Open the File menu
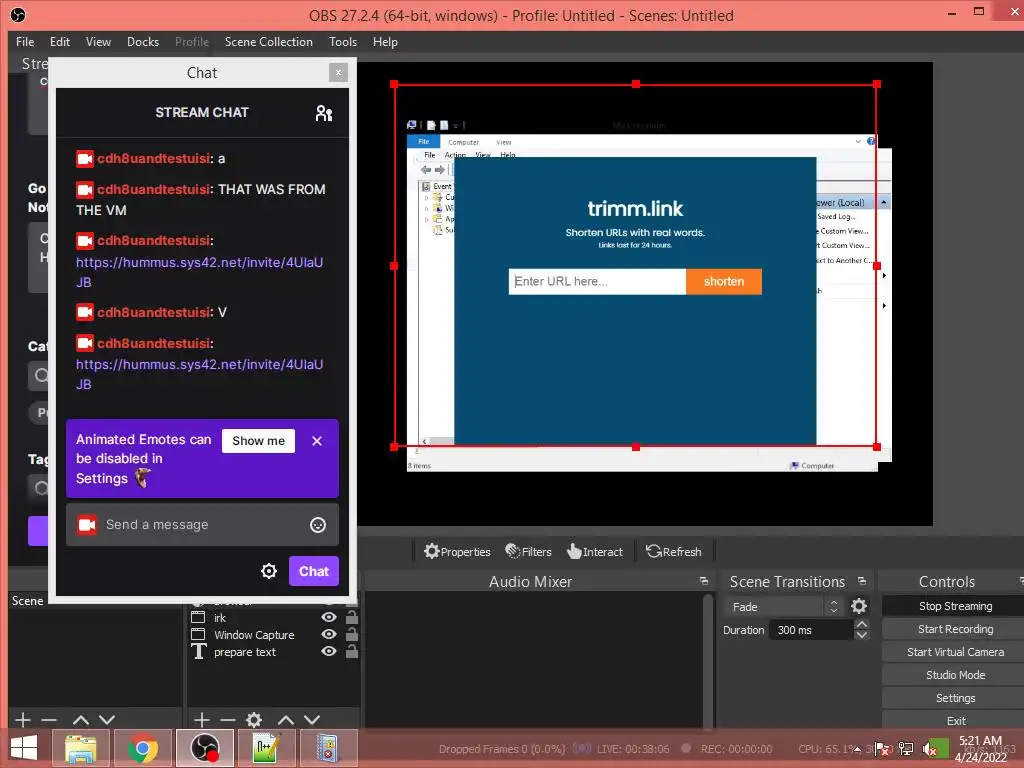 tap(25, 42)
